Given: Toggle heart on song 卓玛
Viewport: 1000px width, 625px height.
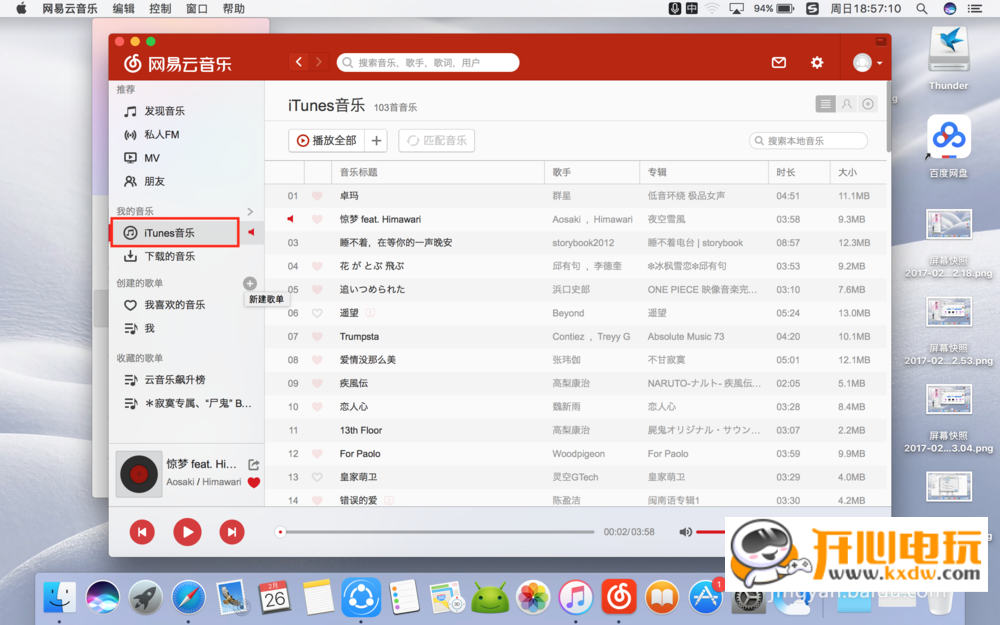Looking at the screenshot, I should point(317,196).
